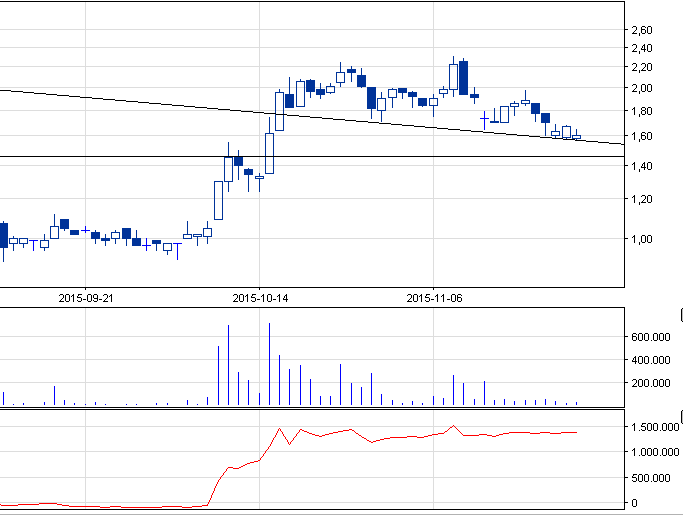Click the 2,60 price axis label

[642, 30]
